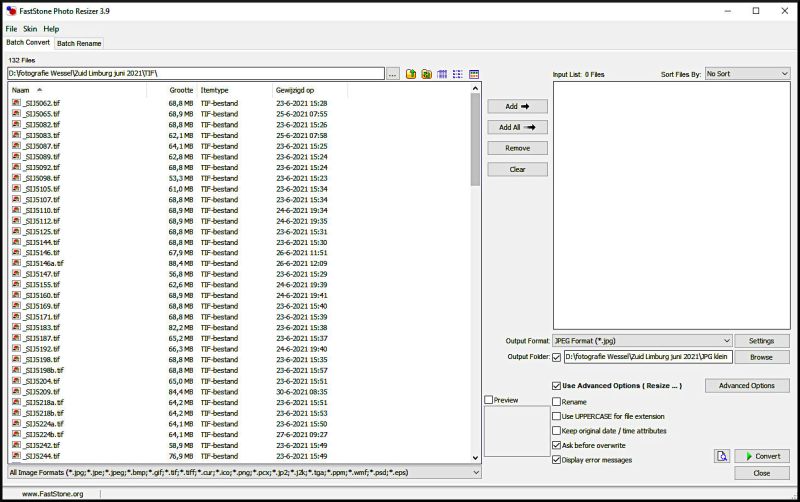This screenshot has width=800, height=502.
Task: Click the go up one folder icon
Action: click(x=411, y=74)
